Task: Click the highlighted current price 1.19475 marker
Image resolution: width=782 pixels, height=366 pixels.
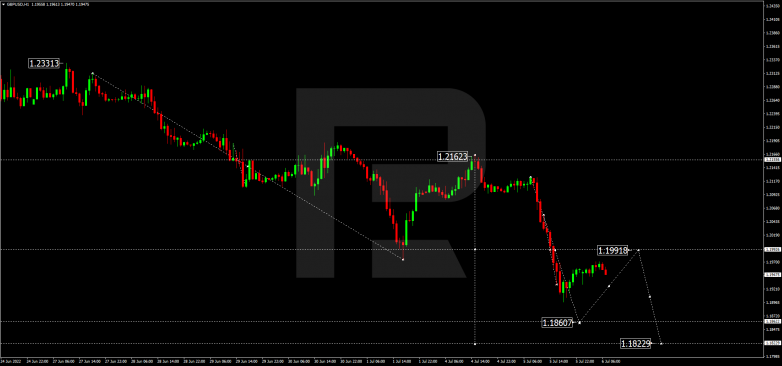Action: click(x=772, y=274)
